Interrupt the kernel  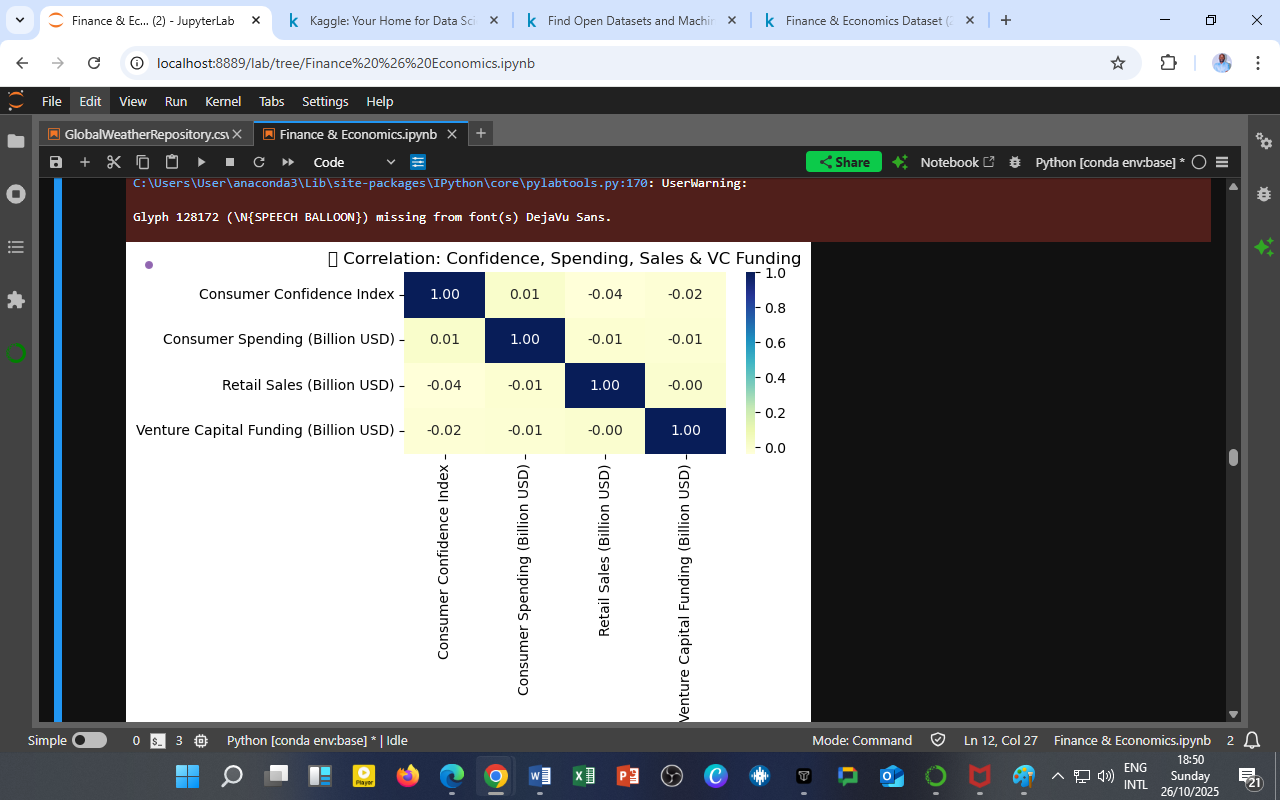click(229, 161)
